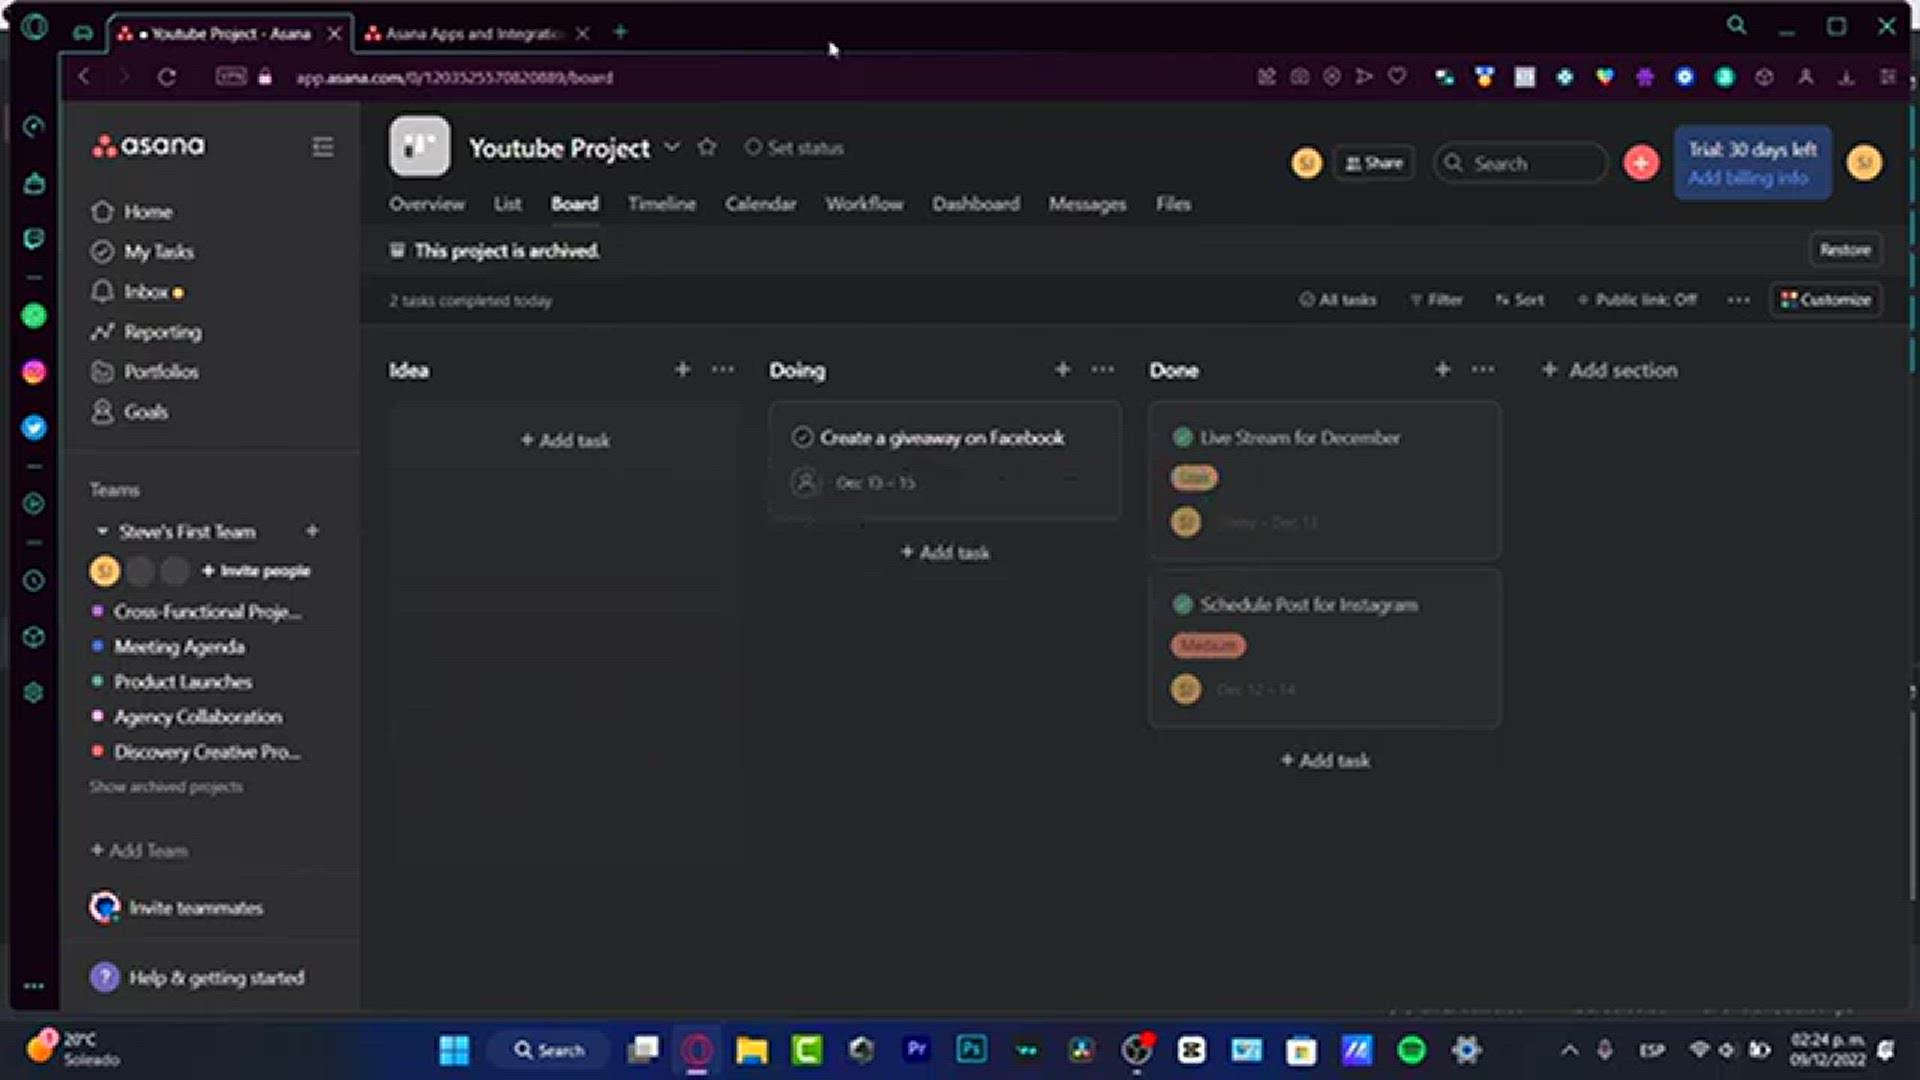
Task: Open Agency Collaboration project
Action: click(x=198, y=717)
